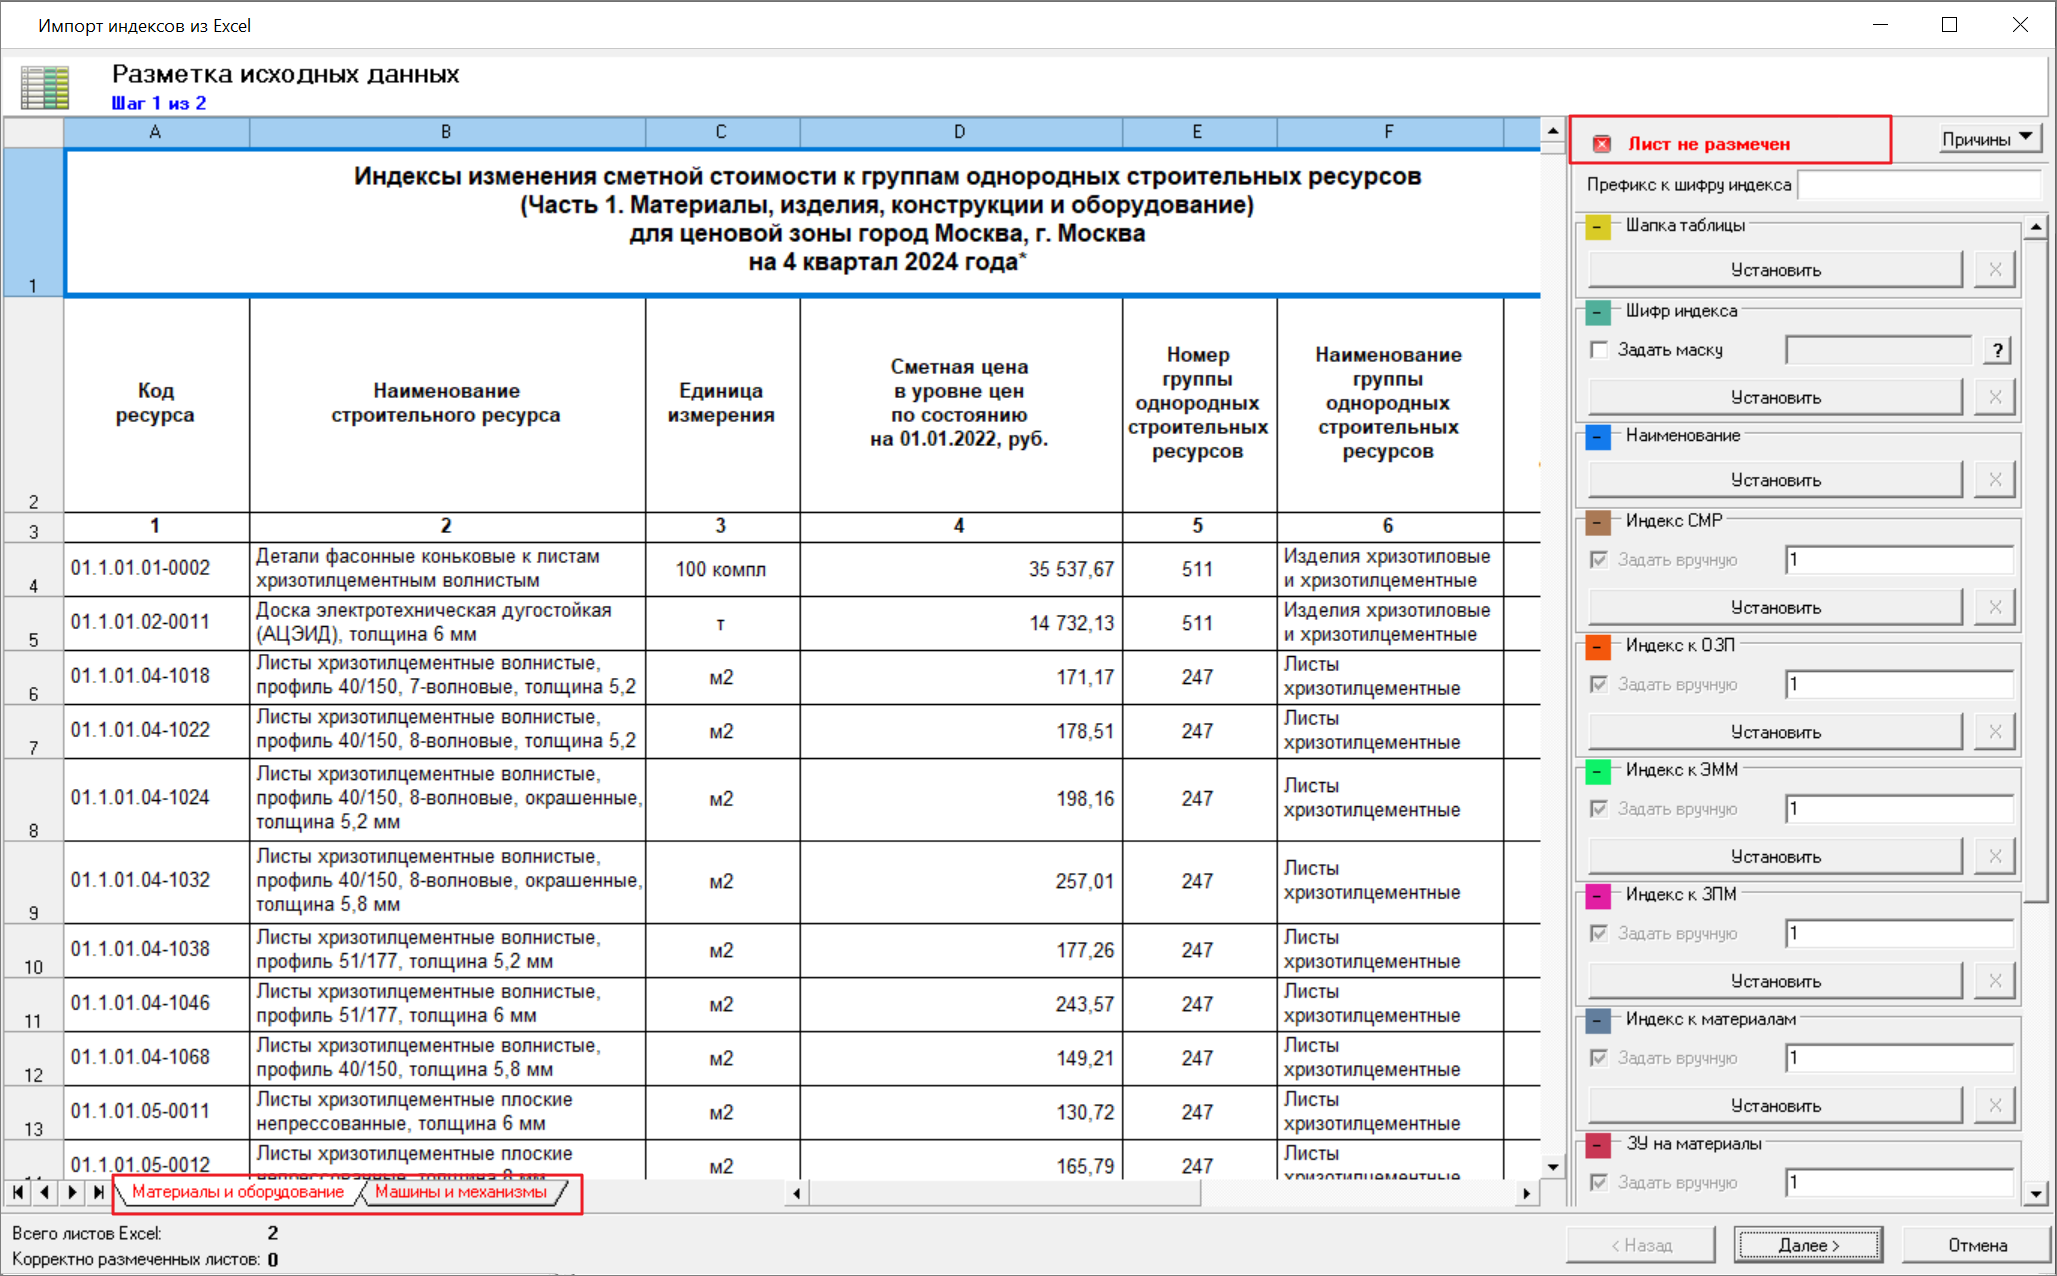Go to the next sheet tab arrow

(x=71, y=1192)
